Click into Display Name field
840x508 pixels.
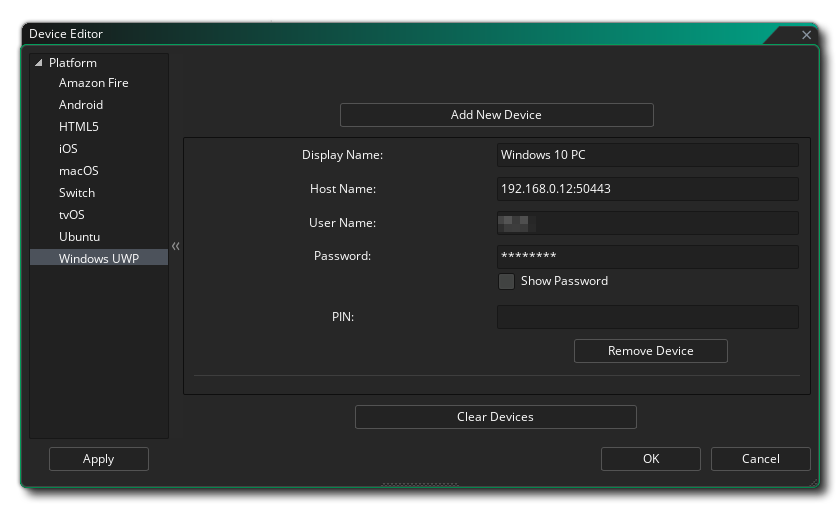coord(647,155)
